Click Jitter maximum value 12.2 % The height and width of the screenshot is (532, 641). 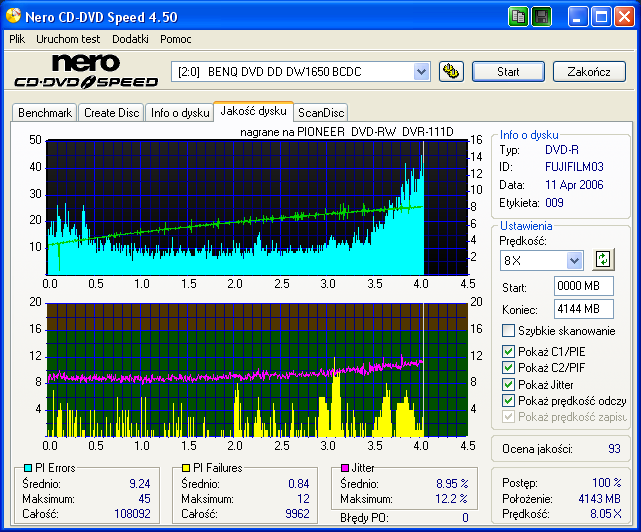click(451, 499)
